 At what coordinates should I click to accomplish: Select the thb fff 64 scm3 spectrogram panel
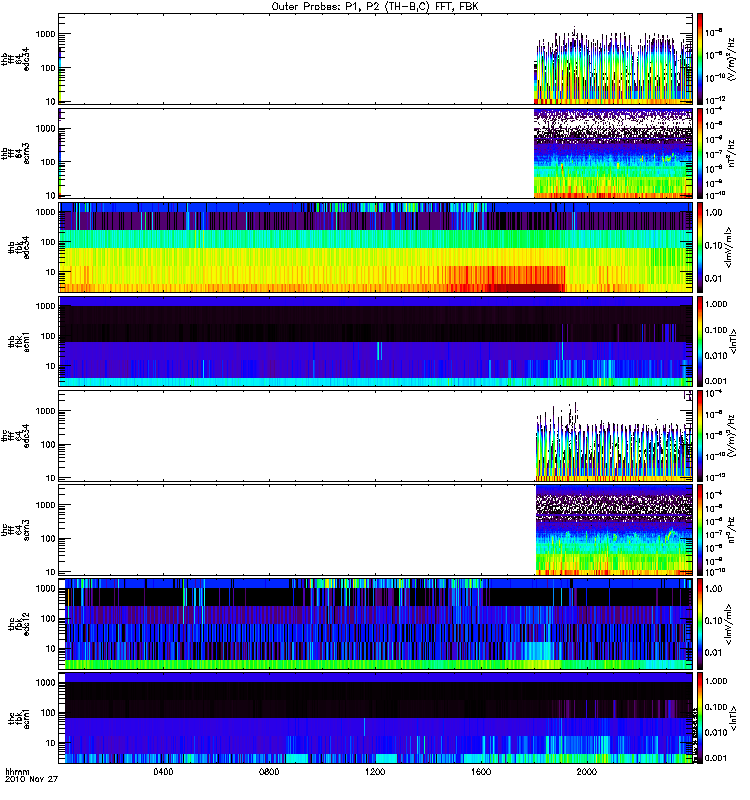[376, 153]
